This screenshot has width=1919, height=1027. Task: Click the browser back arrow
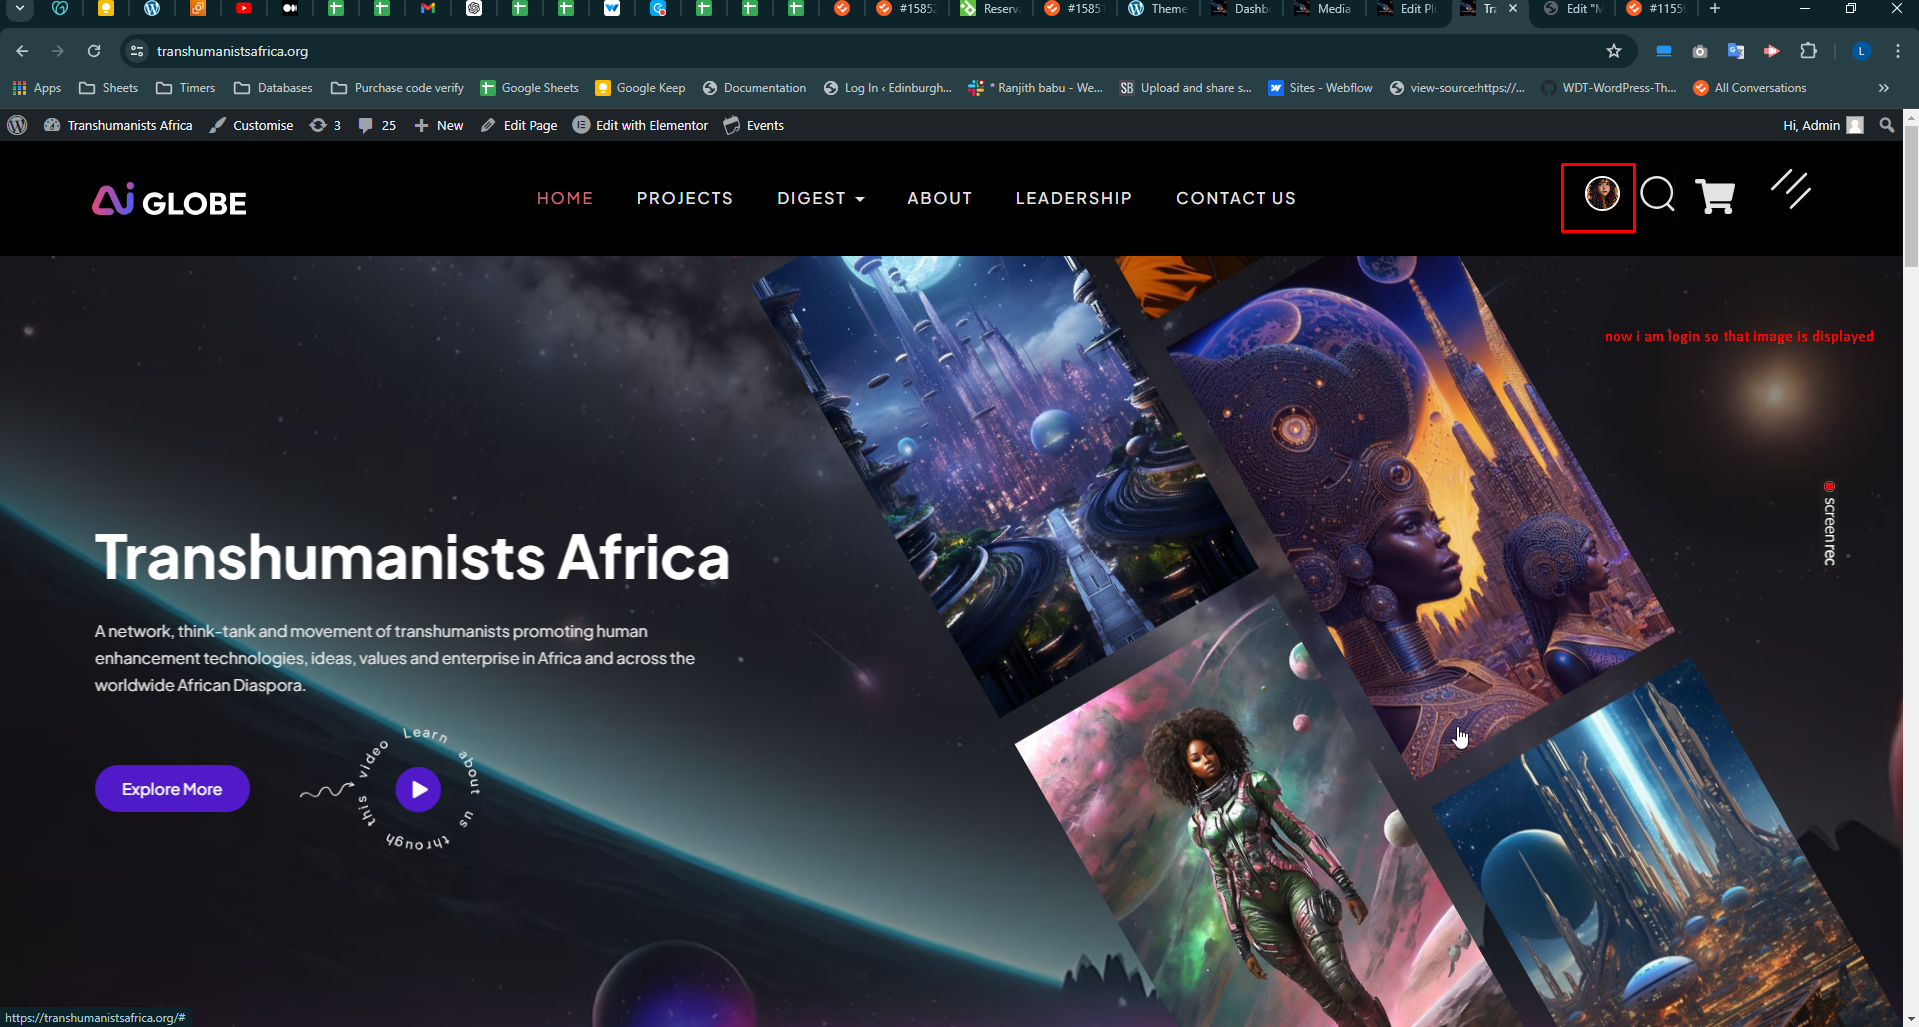22,51
